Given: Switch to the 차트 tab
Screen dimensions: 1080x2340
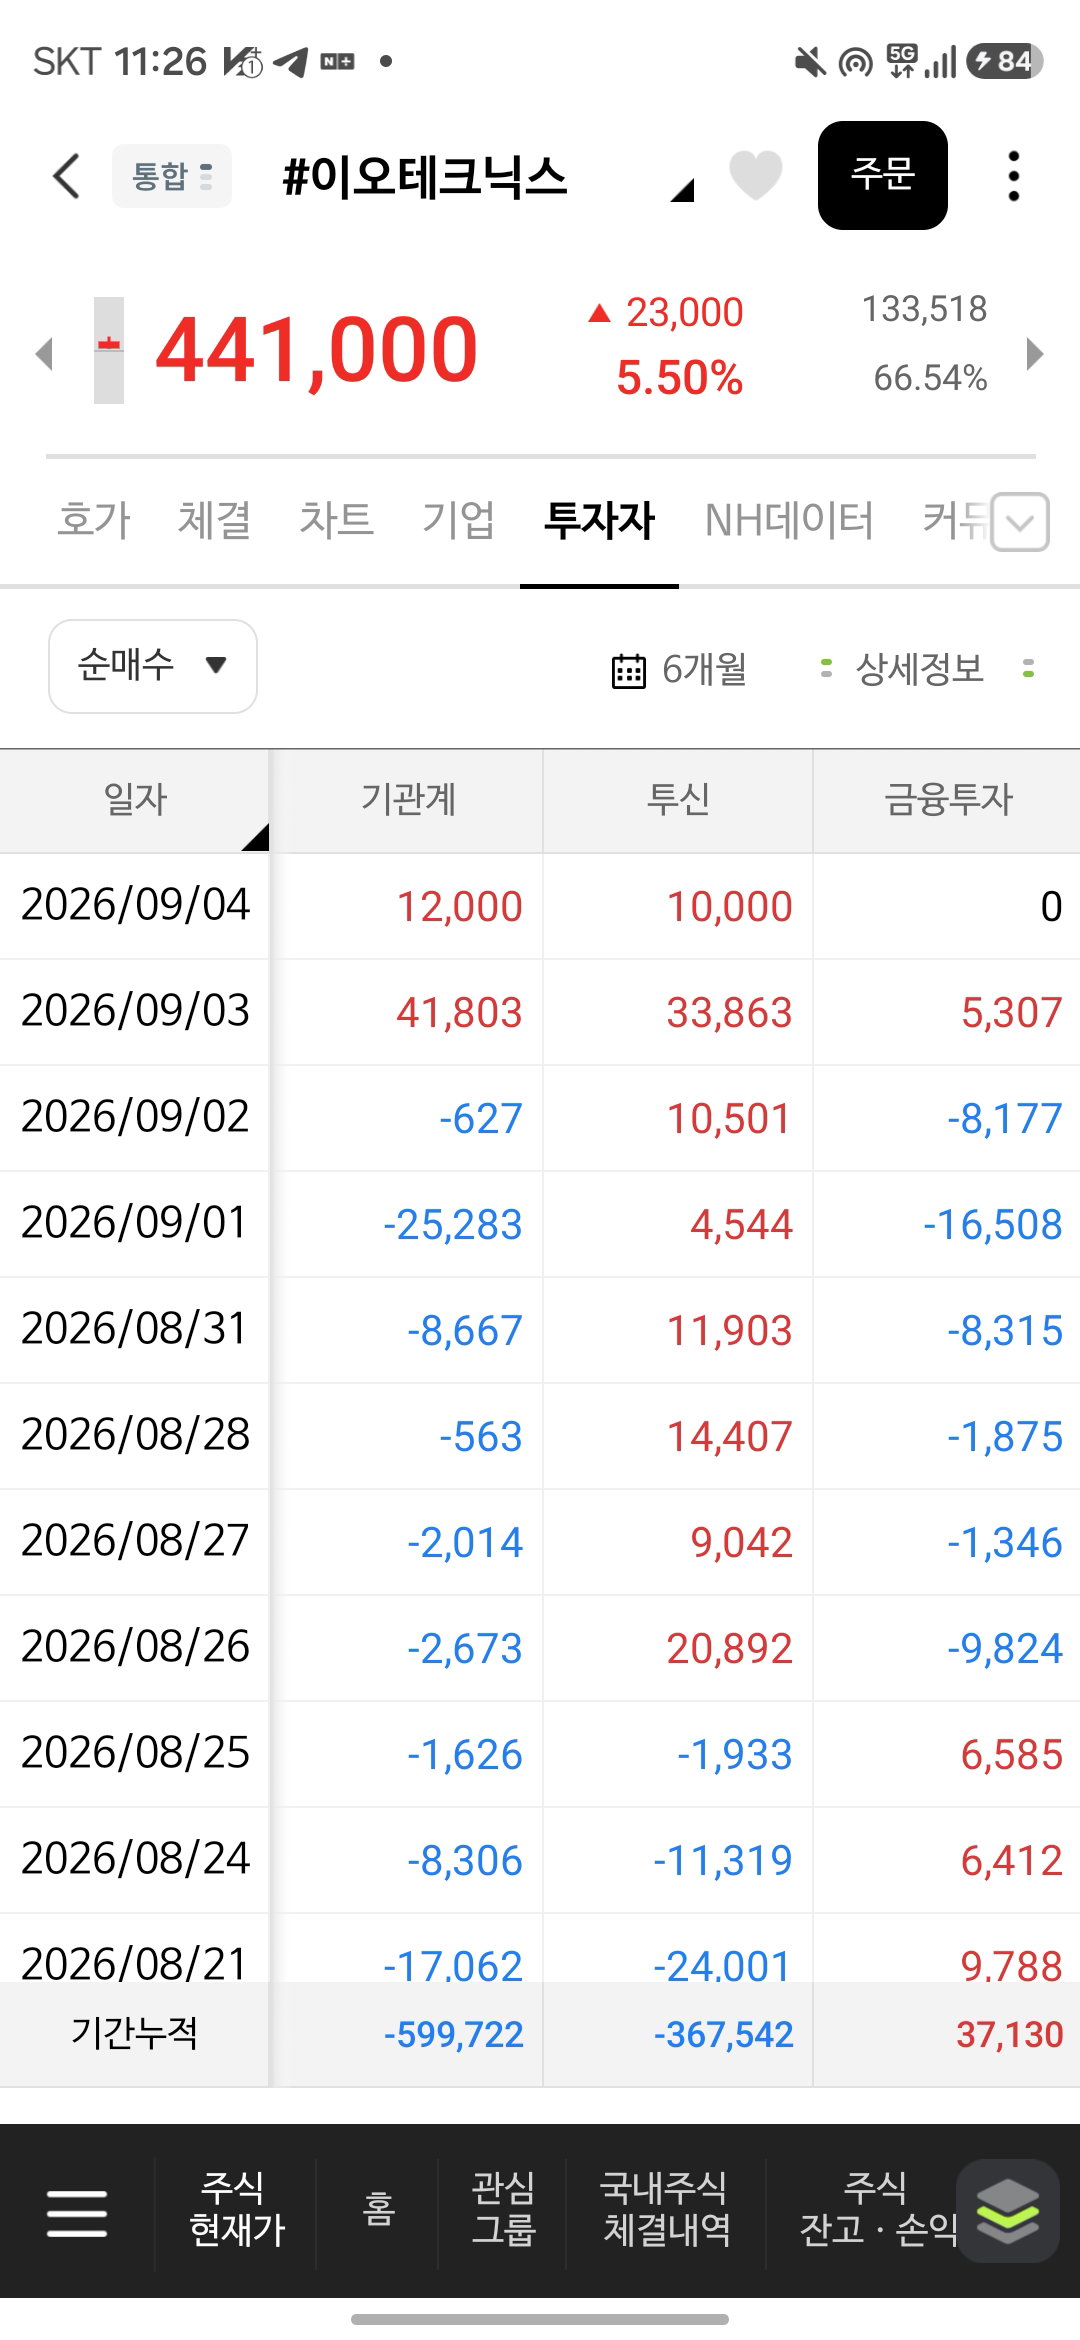Looking at the screenshot, I should point(336,520).
